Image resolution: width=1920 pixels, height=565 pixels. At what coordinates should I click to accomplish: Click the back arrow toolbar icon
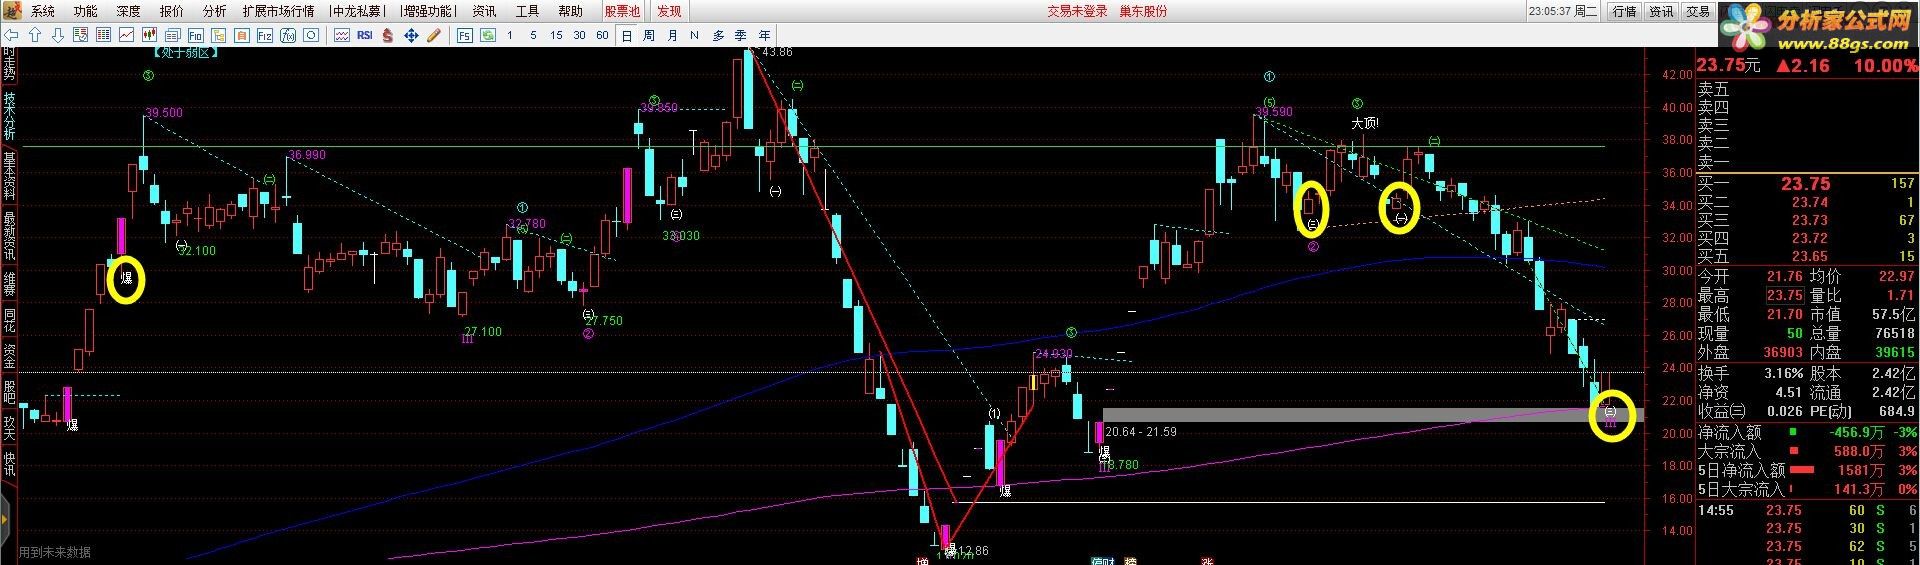(x=11, y=35)
